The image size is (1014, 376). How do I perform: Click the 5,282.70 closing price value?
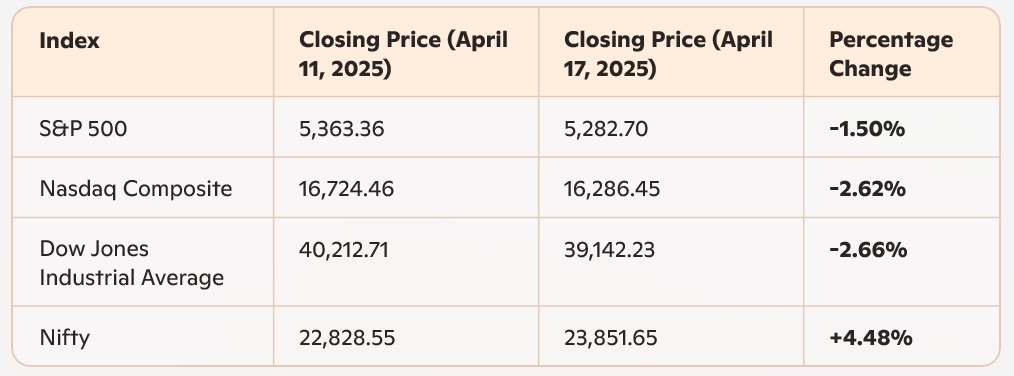[606, 129]
